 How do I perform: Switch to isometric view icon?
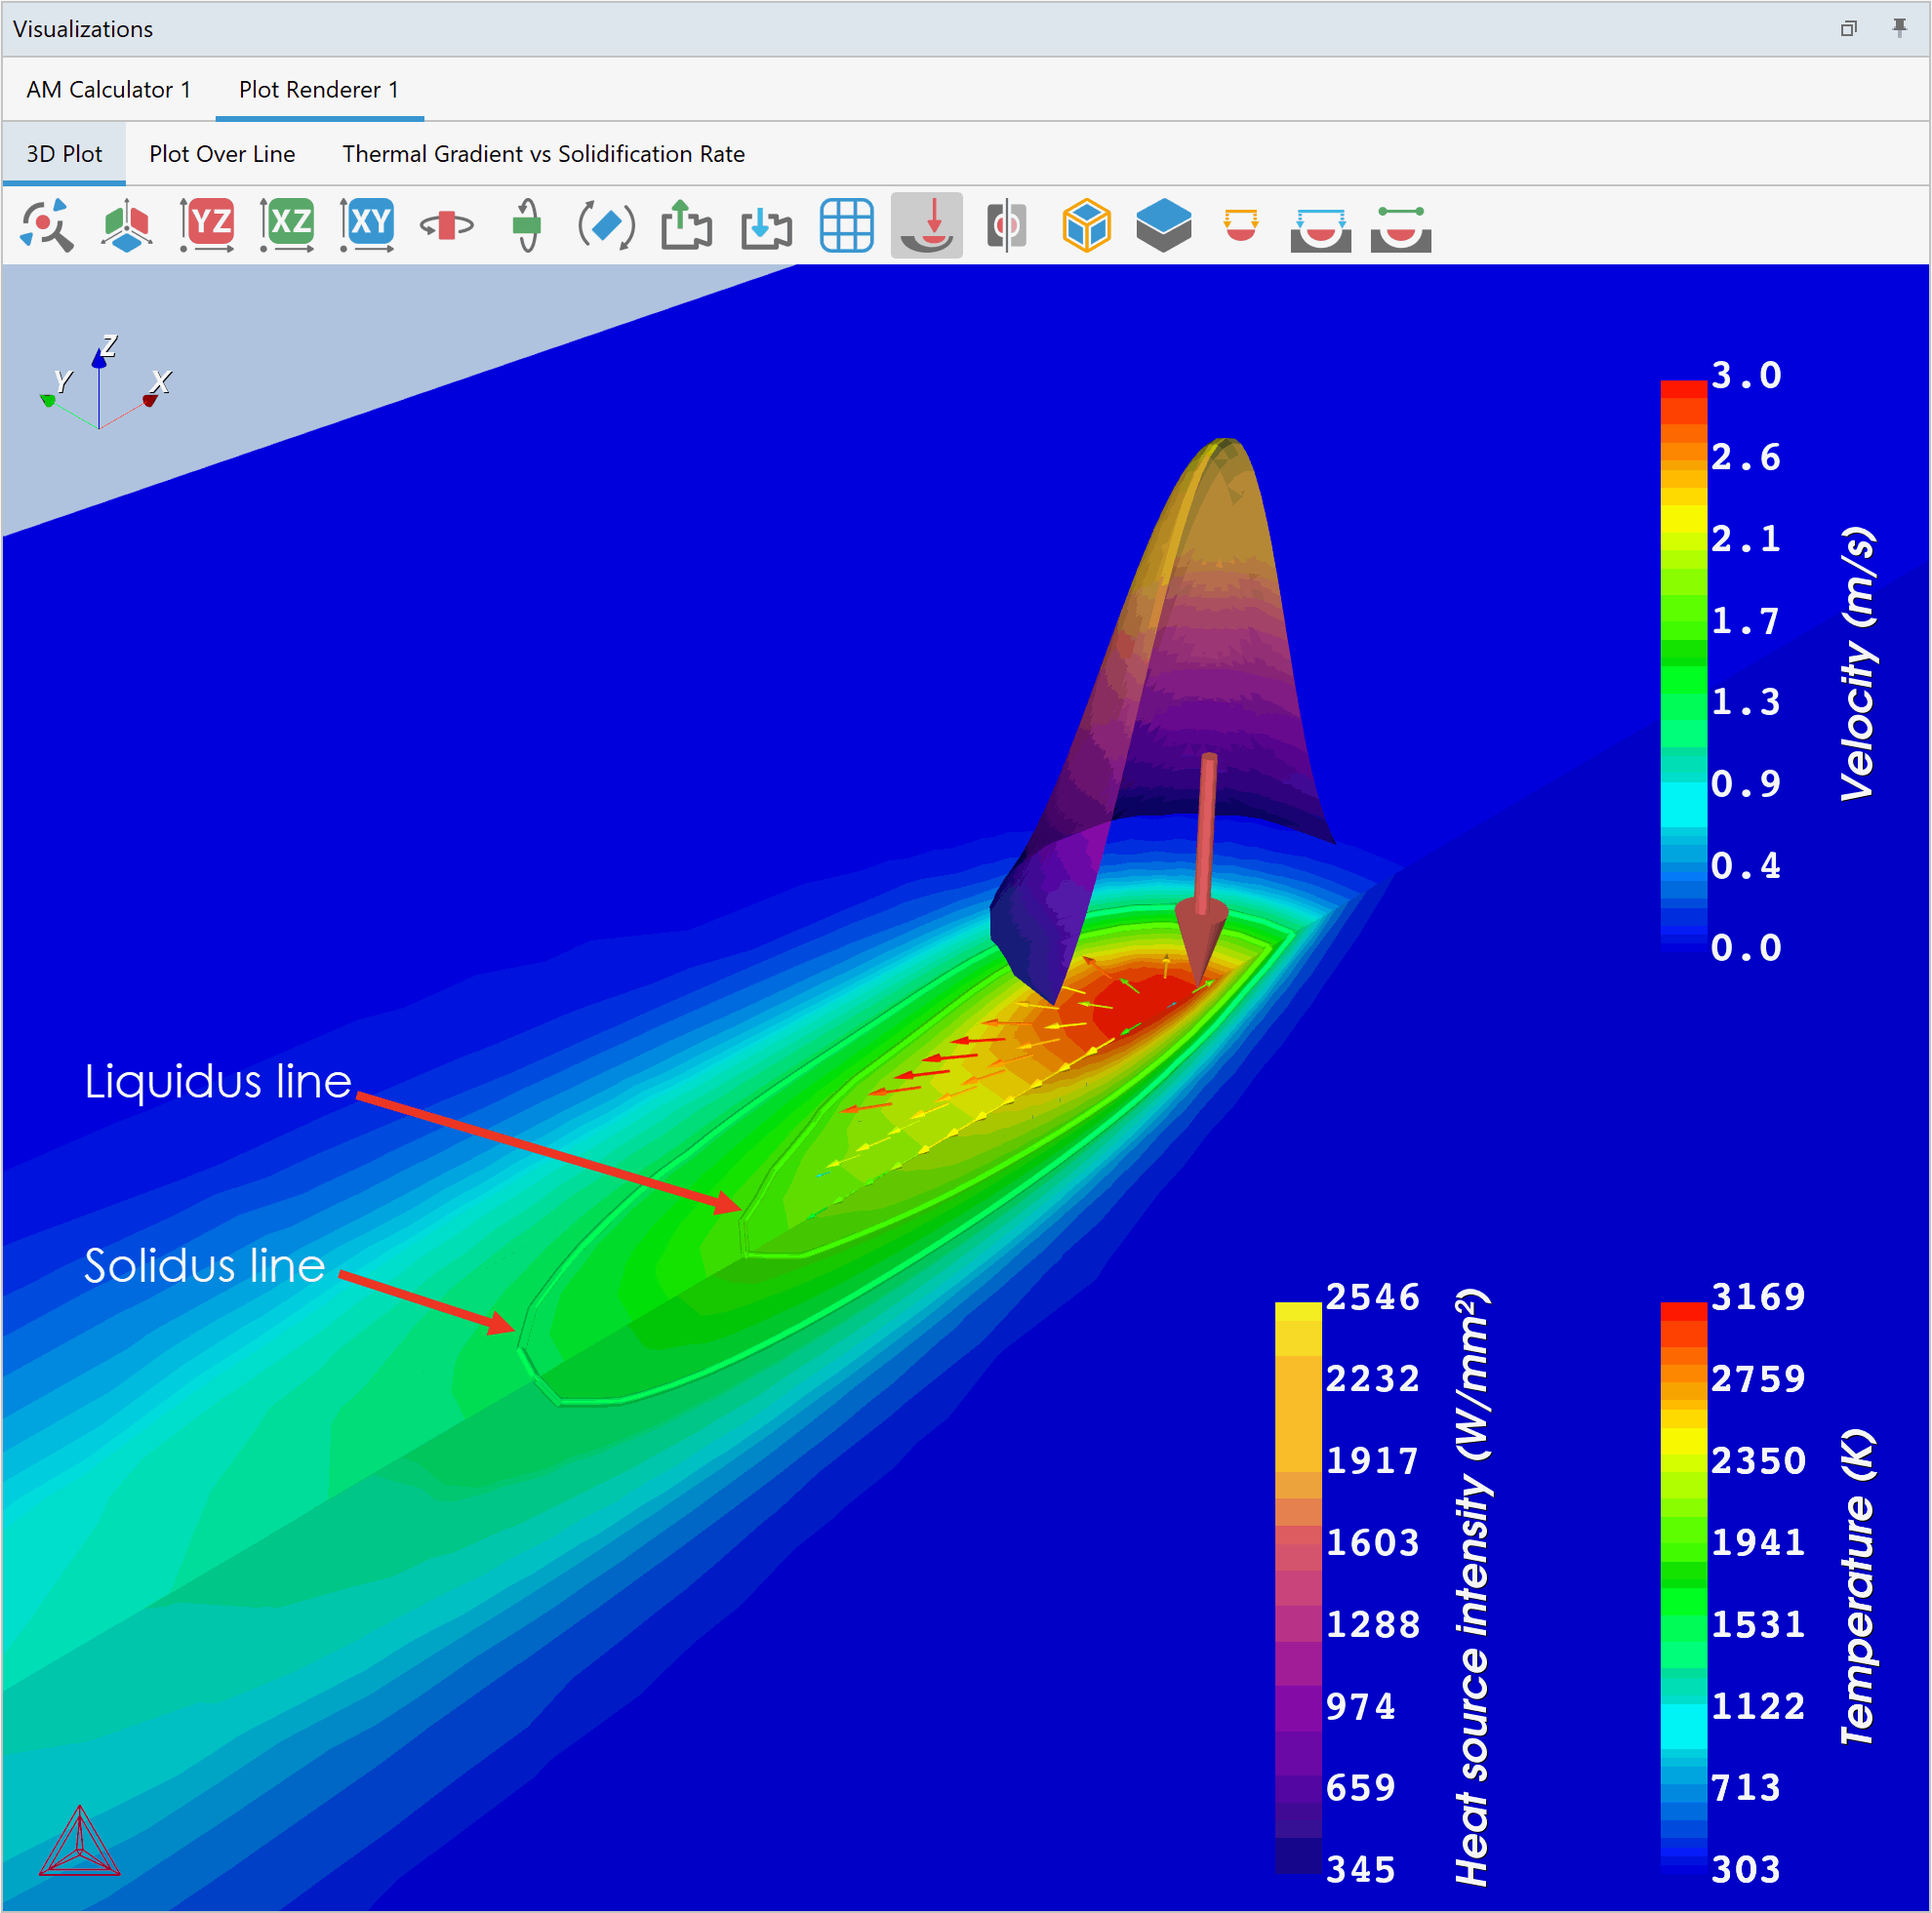pyautogui.click(x=126, y=225)
